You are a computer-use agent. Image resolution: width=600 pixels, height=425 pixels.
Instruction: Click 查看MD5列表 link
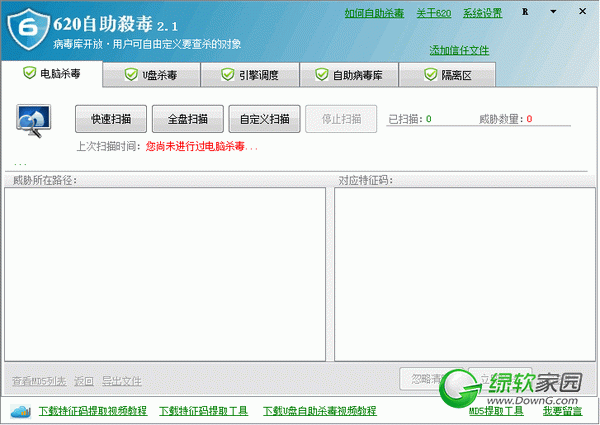pos(39,381)
